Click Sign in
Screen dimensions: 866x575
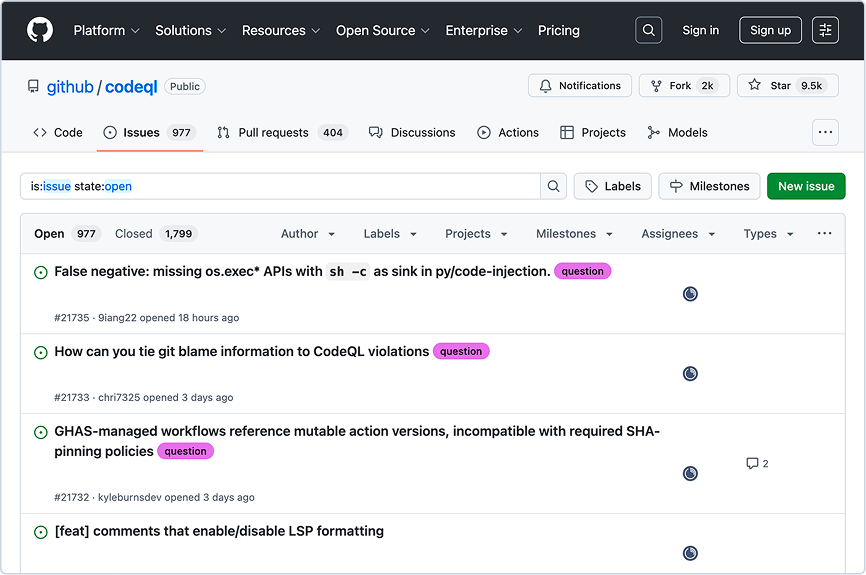[700, 30]
